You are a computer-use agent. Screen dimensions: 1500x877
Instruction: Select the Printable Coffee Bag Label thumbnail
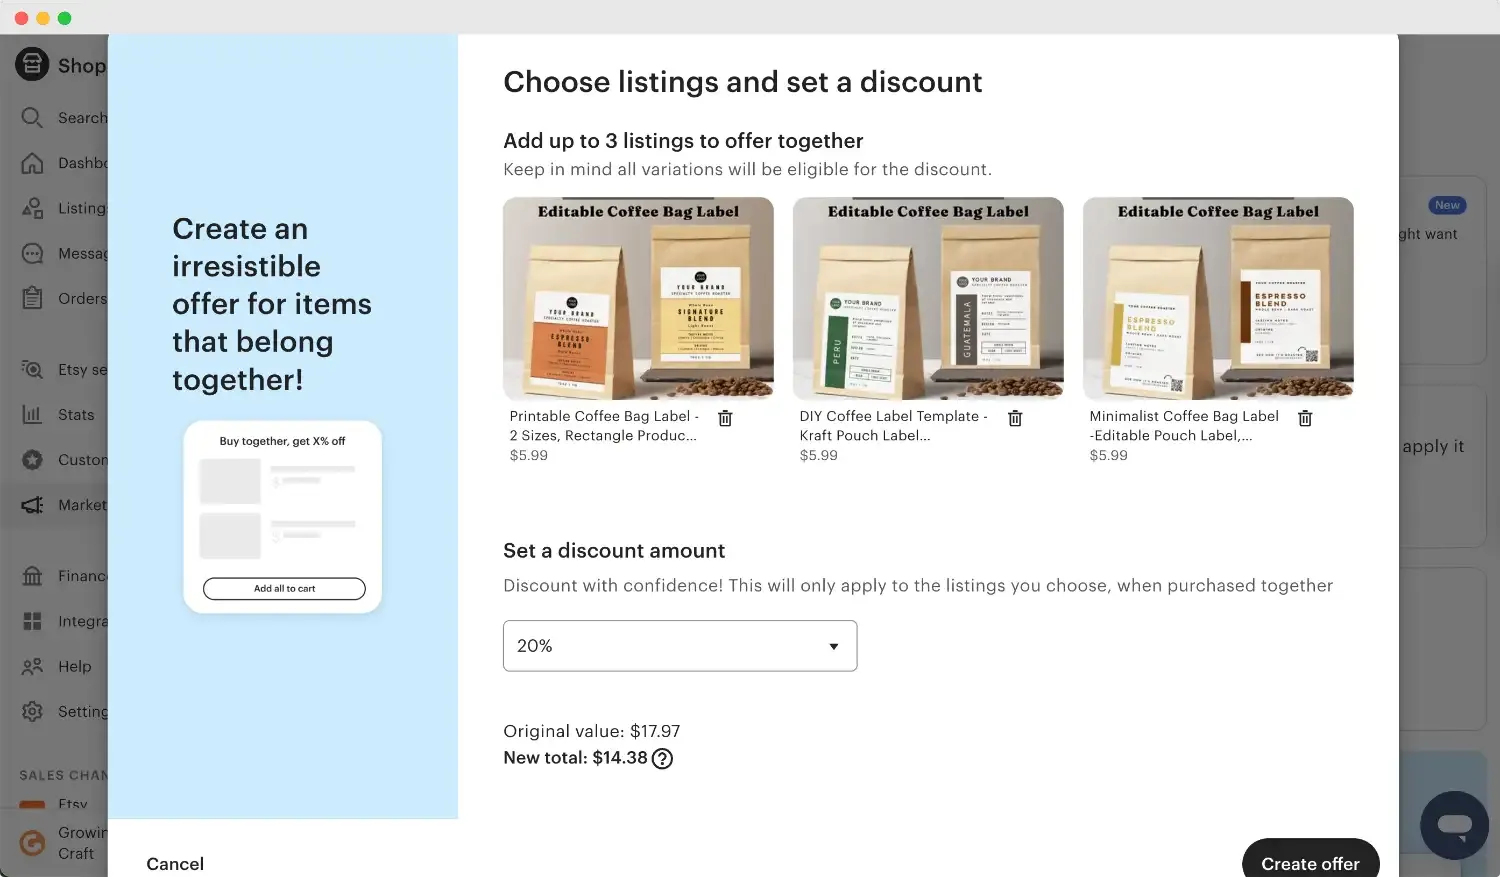(x=638, y=298)
